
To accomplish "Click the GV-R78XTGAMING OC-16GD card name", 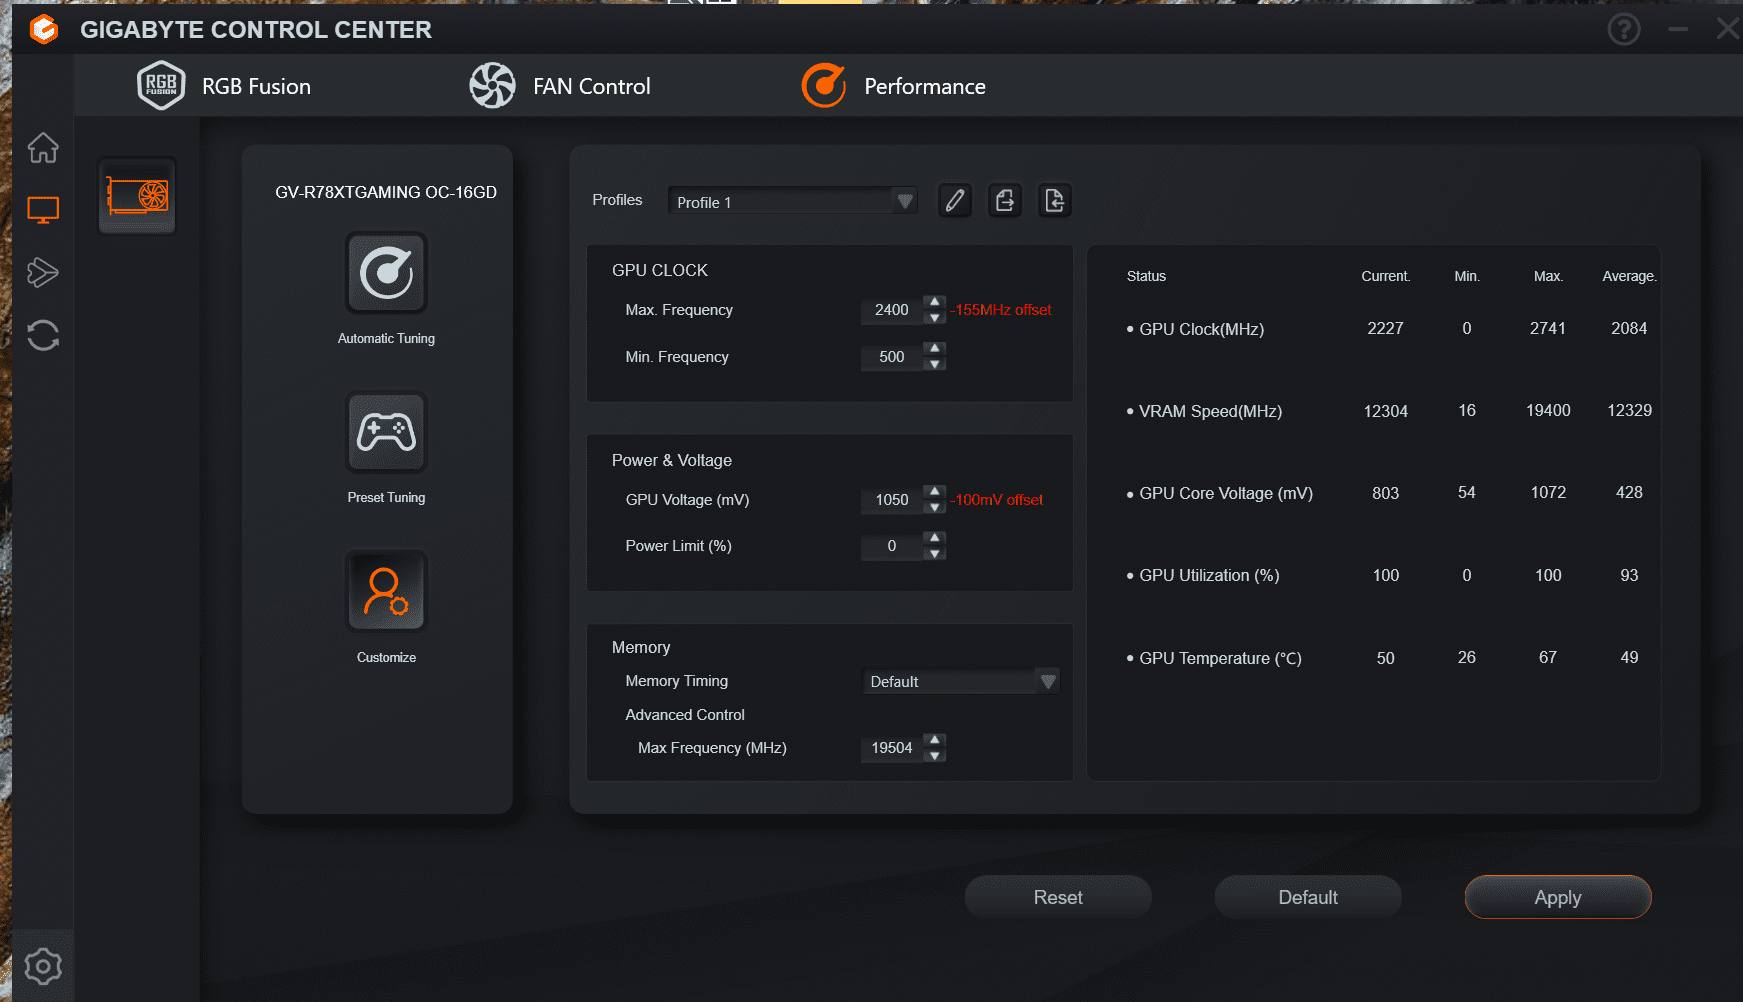I will click(x=386, y=192).
